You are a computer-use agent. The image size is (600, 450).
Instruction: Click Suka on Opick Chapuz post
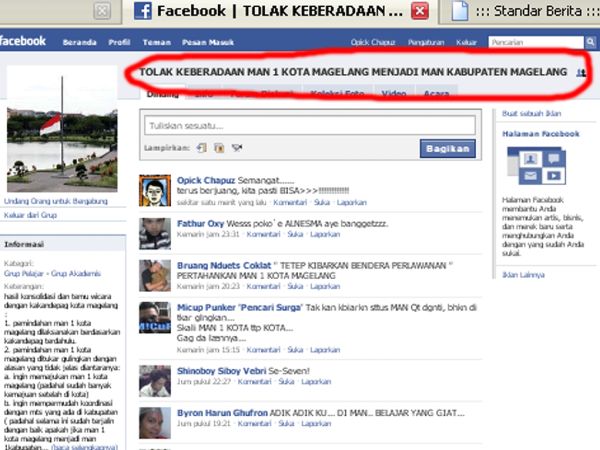tap(322, 202)
